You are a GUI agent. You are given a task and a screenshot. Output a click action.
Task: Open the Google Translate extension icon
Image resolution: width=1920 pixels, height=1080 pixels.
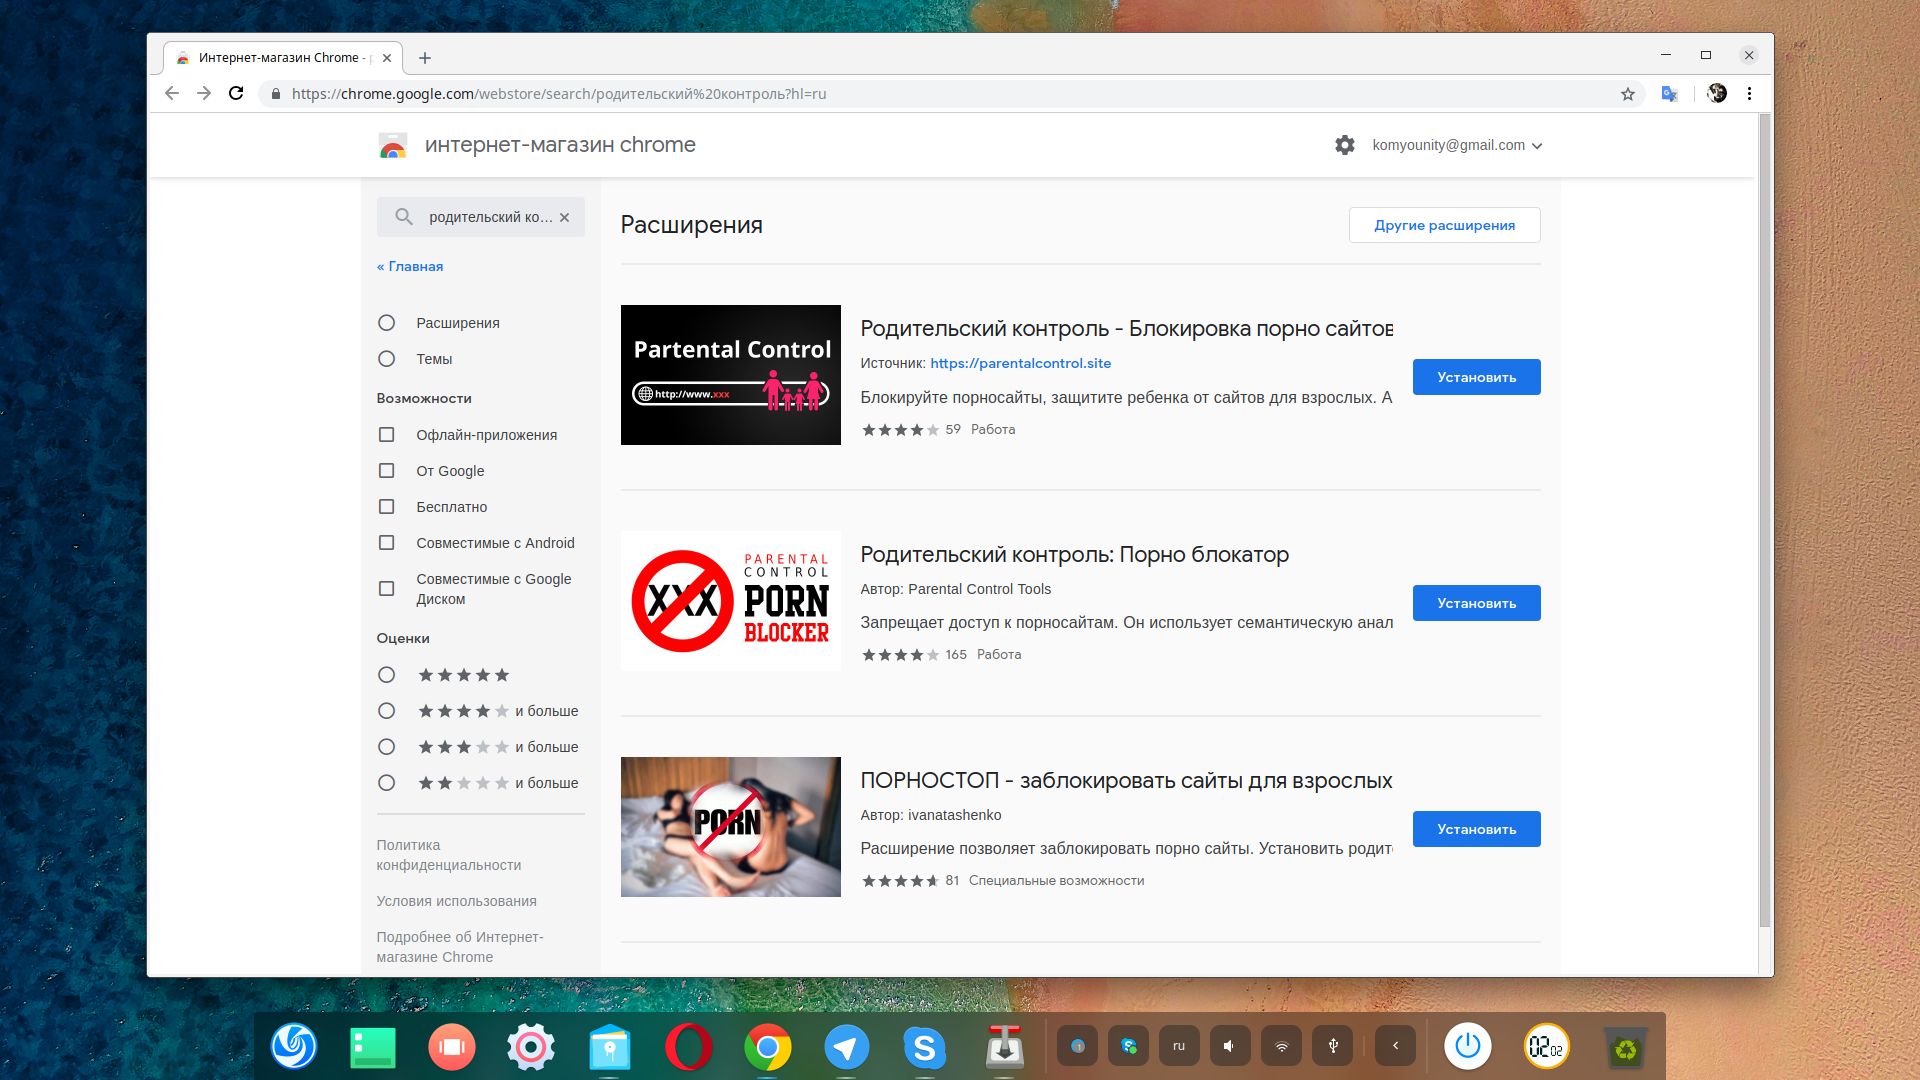1669,94
